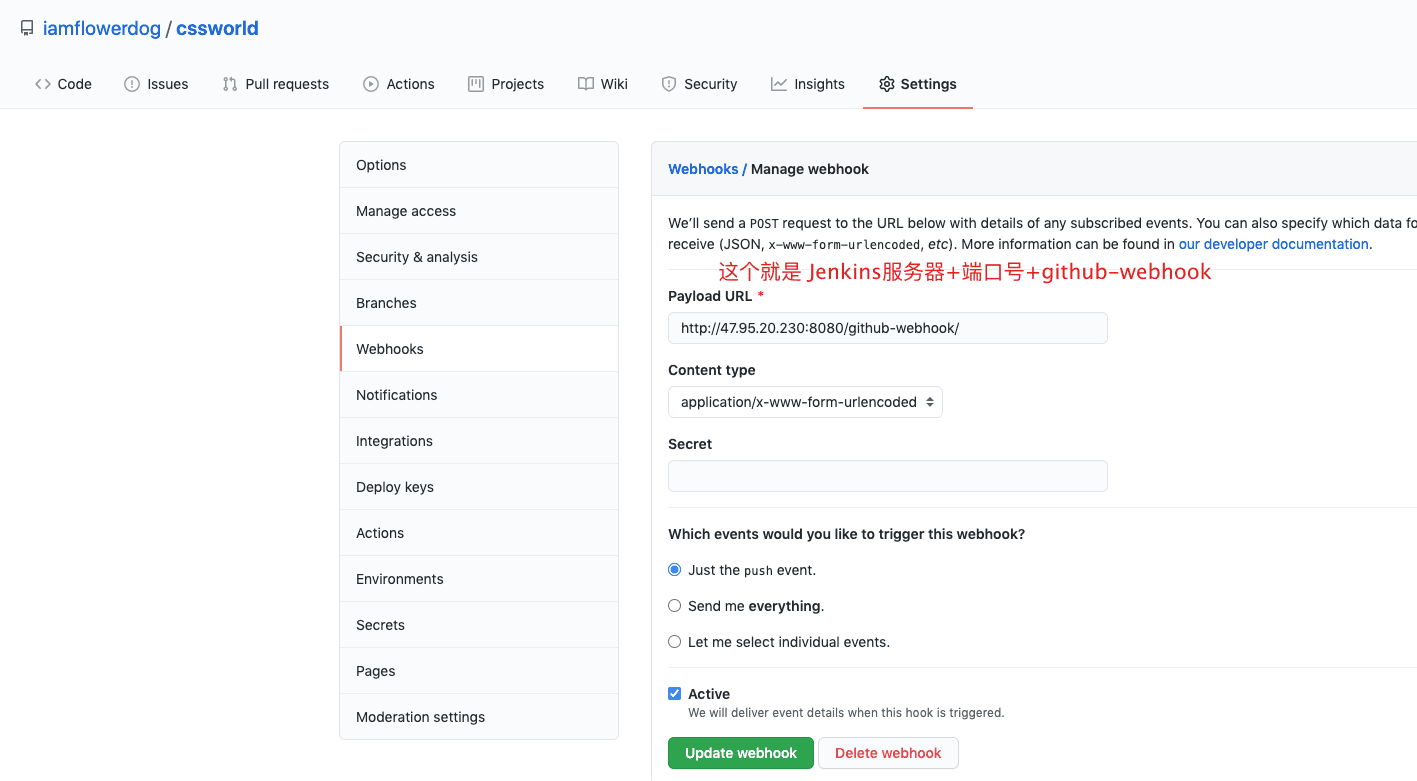Viewport: 1417px width, 781px height.
Task: Open Branches in the settings sidebar
Action: point(479,303)
